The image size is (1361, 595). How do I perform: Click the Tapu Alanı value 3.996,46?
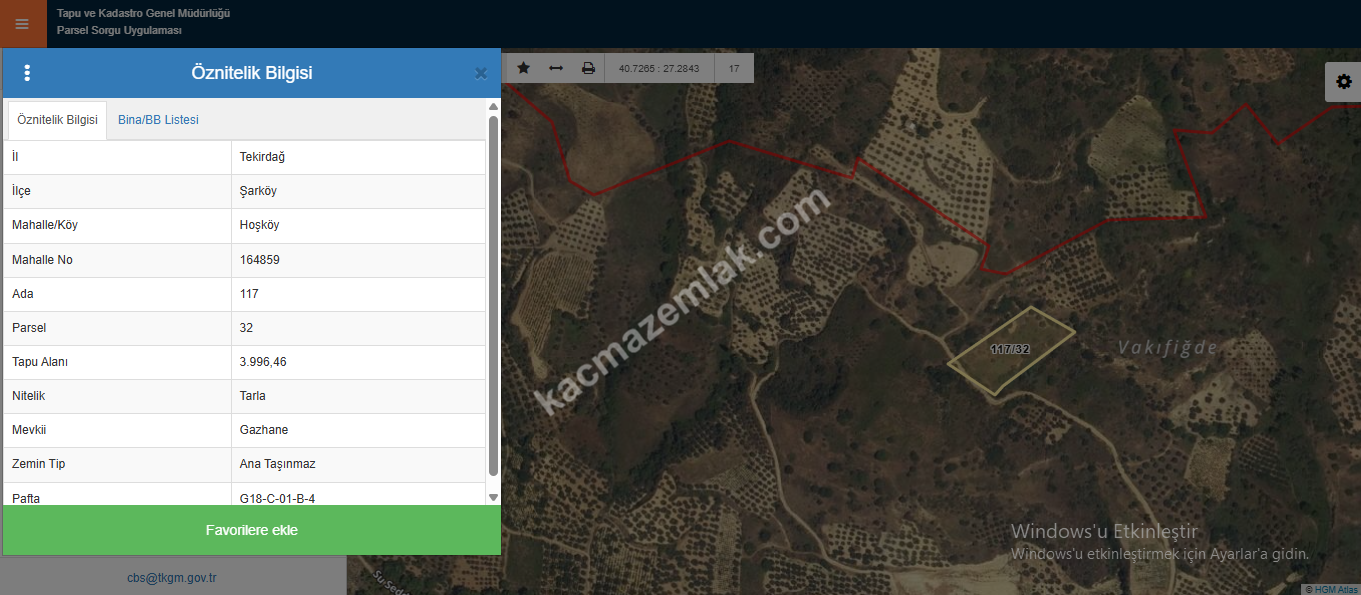(263, 362)
